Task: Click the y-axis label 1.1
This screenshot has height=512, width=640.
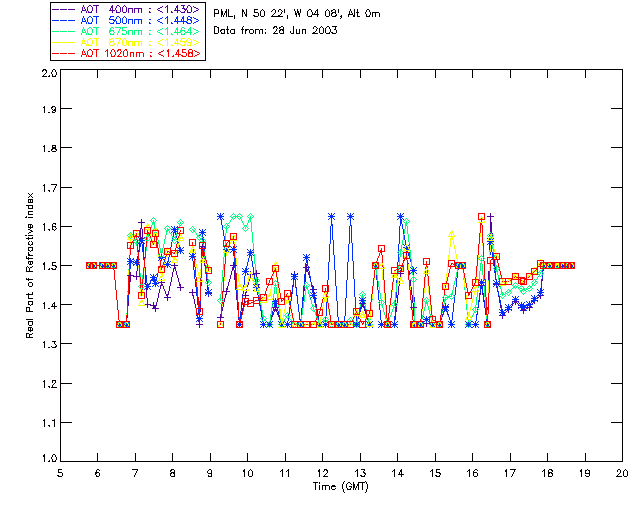Action: [x=49, y=423]
